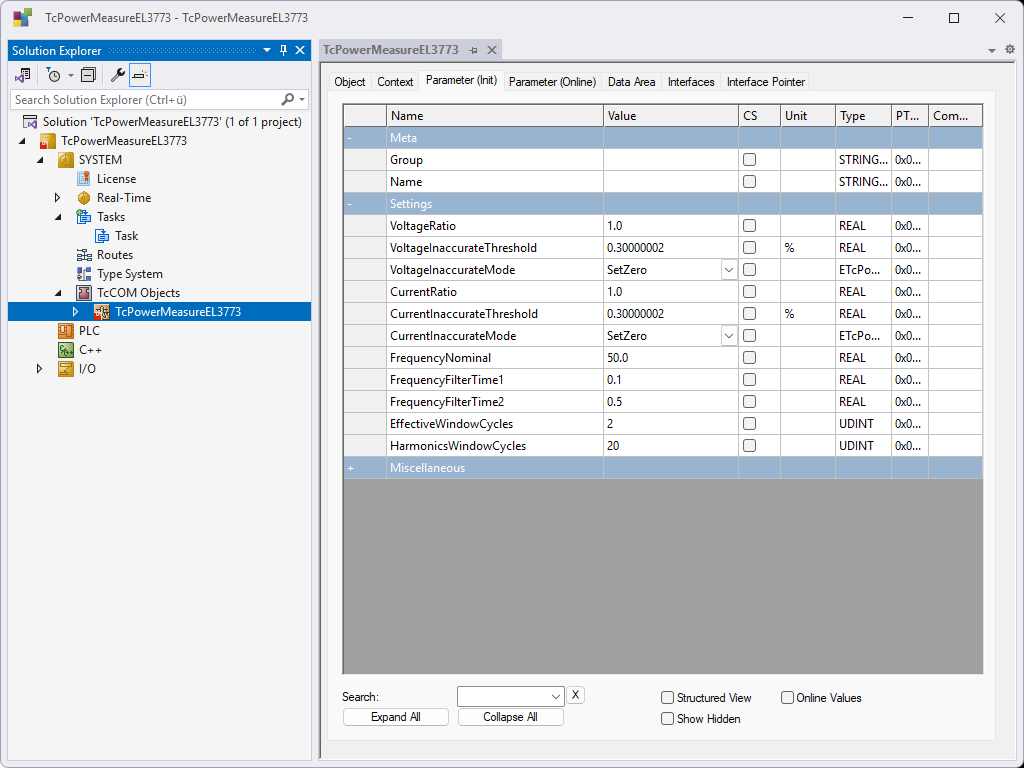Click the Solution 'TcPowerMeasureEL3773' node icon
The height and width of the screenshot is (768, 1024).
click(30, 122)
